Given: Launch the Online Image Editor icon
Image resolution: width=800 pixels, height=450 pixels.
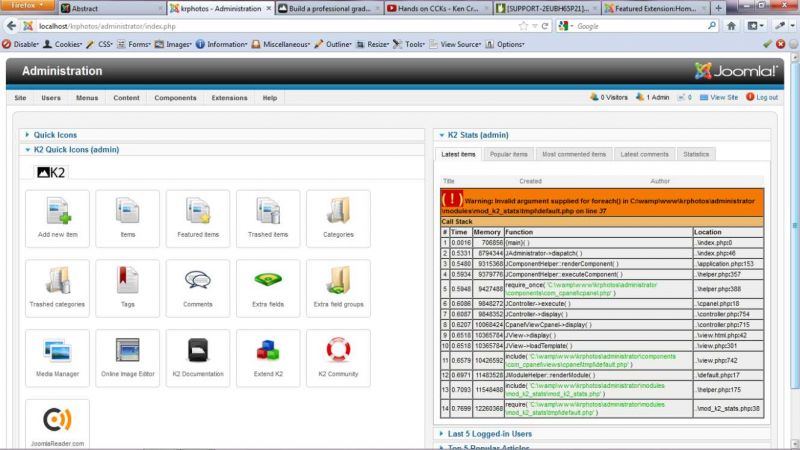Looking at the screenshot, I should (x=128, y=358).
